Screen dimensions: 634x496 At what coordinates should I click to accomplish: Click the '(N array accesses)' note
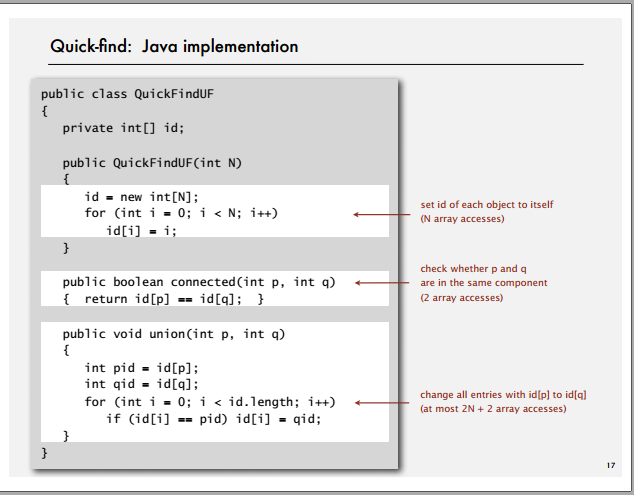(x=462, y=219)
